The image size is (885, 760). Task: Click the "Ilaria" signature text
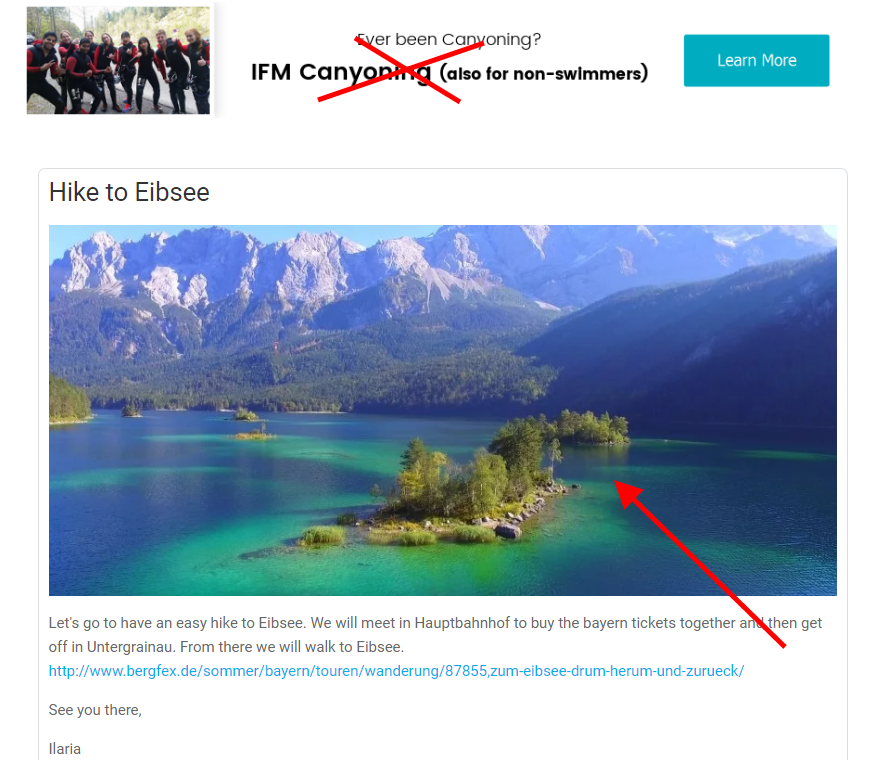pos(64,749)
